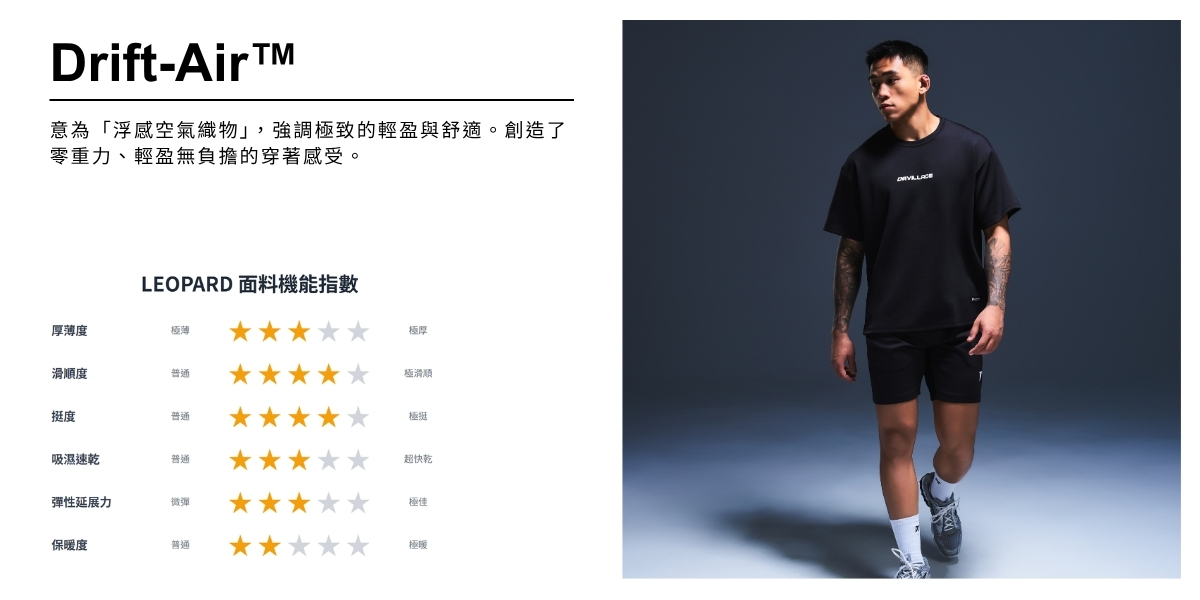Viewport: 1200px width, 600px height.
Task: Click the 厚薄度 label
Action: tap(69, 330)
